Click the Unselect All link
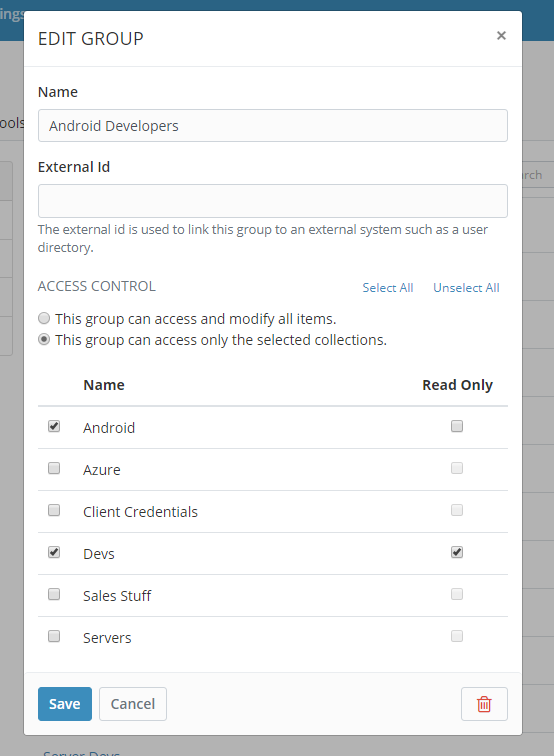This screenshot has height=756, width=554. click(466, 288)
